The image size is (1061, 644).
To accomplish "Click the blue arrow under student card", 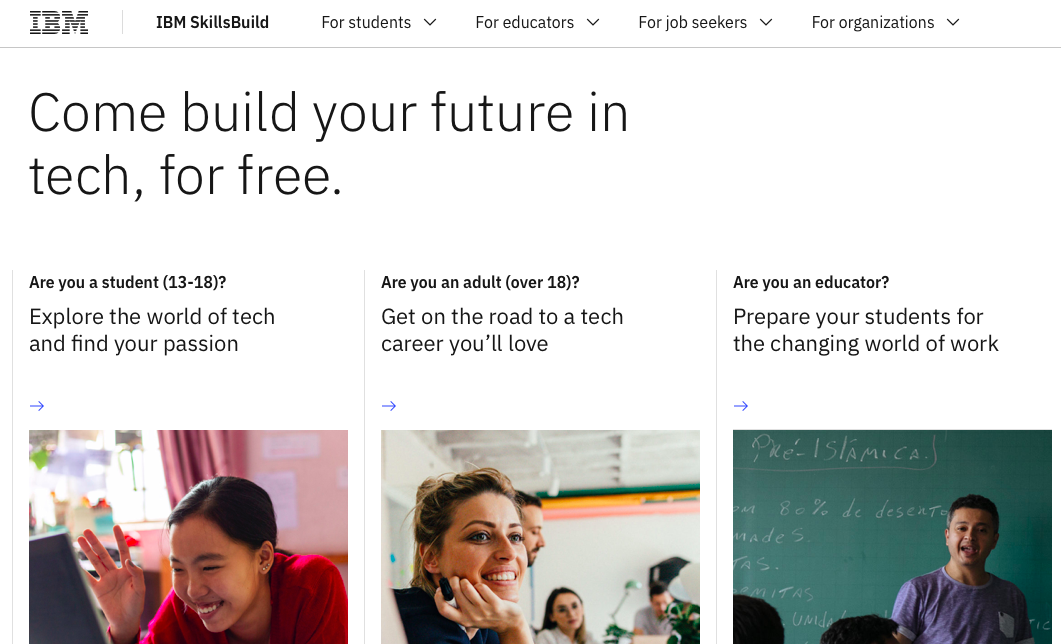I will 37,406.
